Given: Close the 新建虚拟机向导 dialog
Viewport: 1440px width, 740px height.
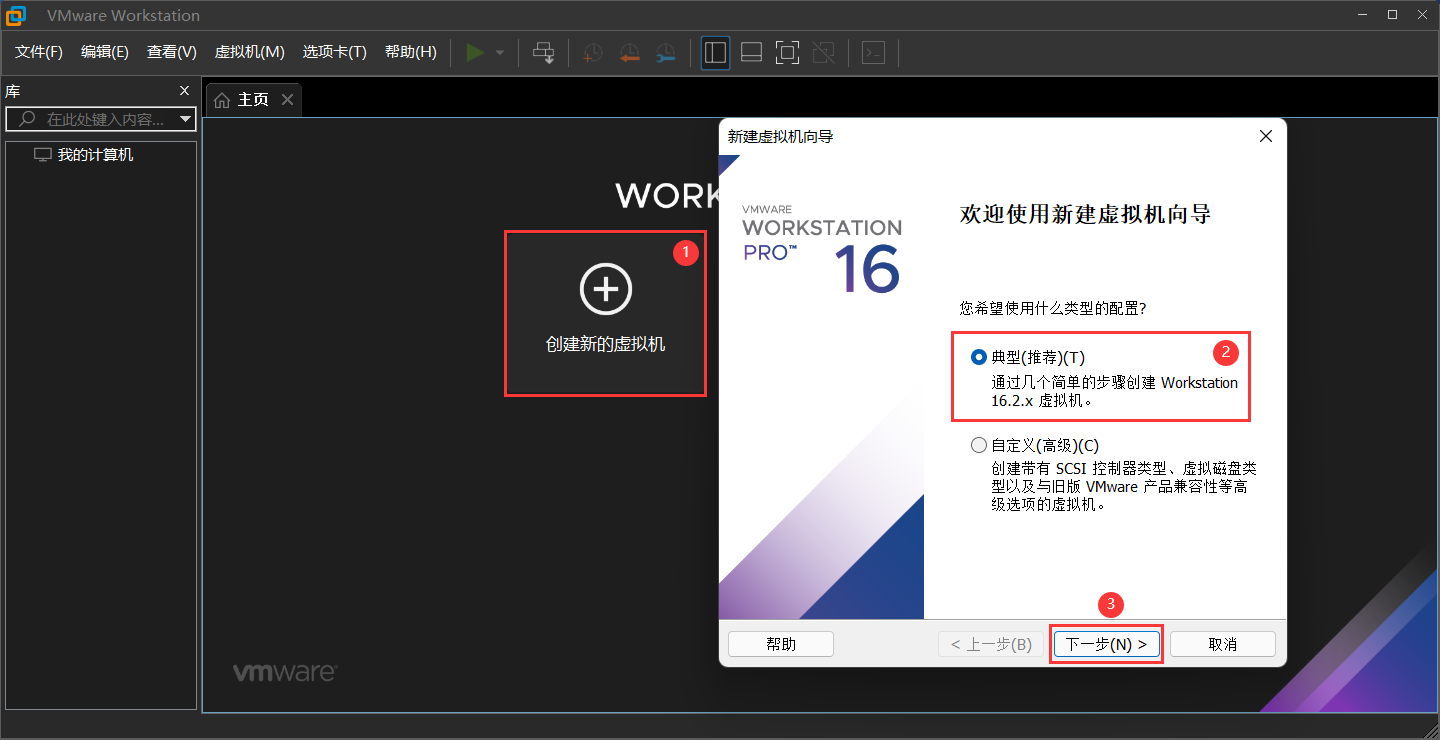Looking at the screenshot, I should pyautogui.click(x=1265, y=136).
